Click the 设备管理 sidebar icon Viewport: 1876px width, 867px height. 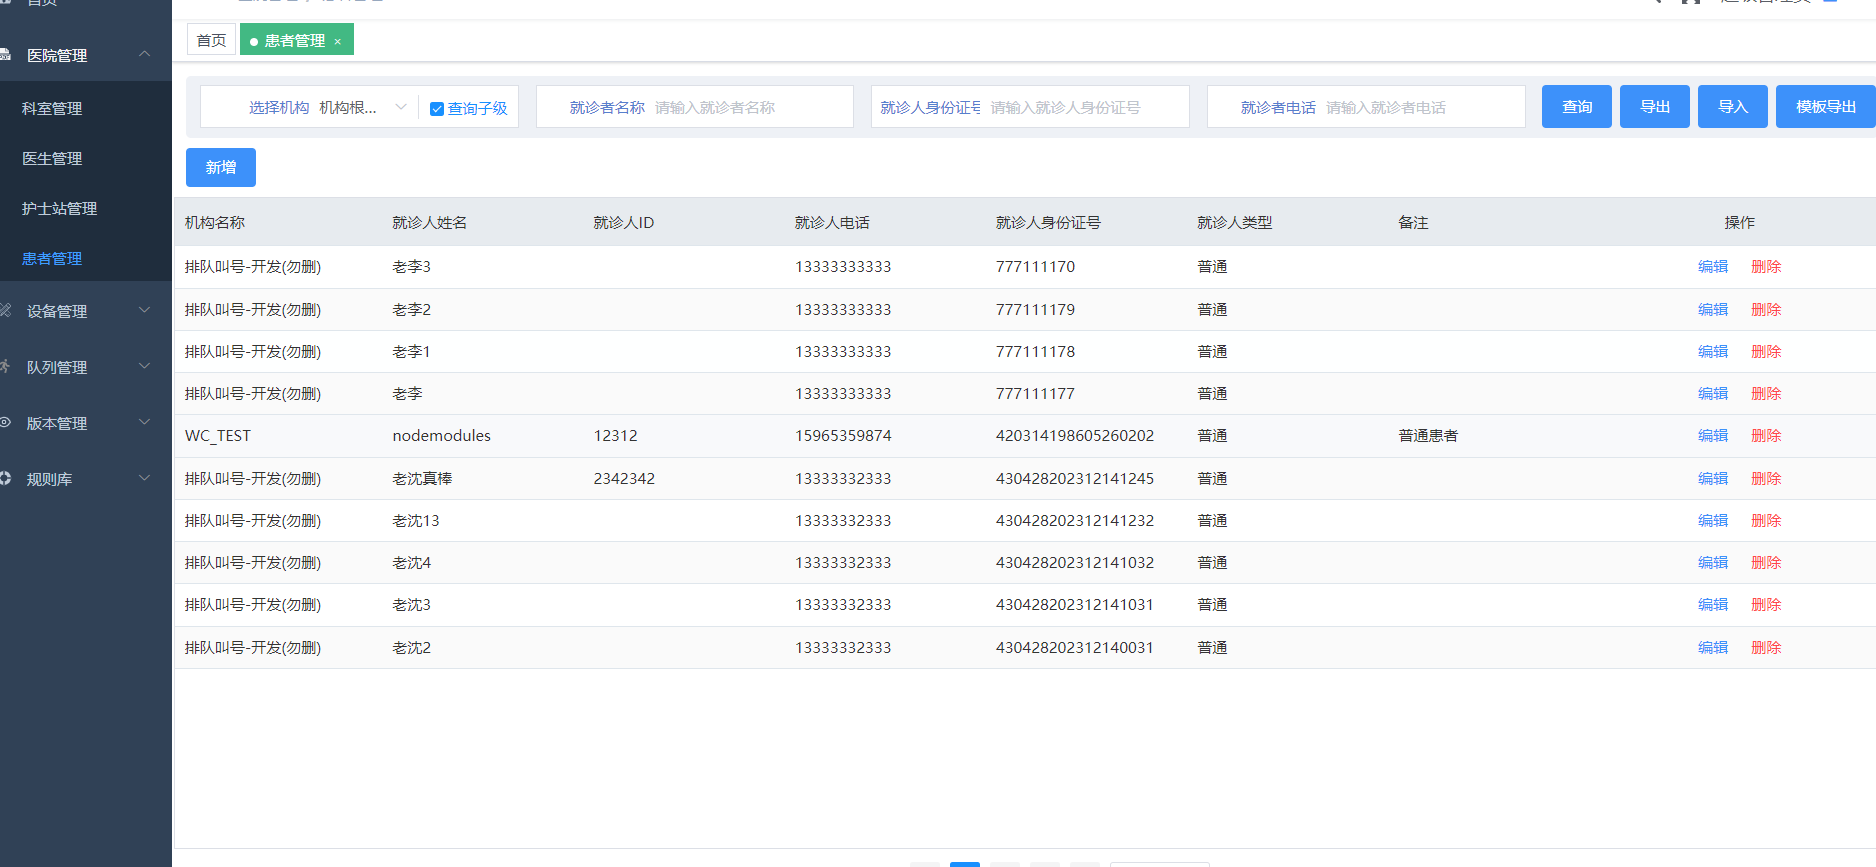[5, 311]
